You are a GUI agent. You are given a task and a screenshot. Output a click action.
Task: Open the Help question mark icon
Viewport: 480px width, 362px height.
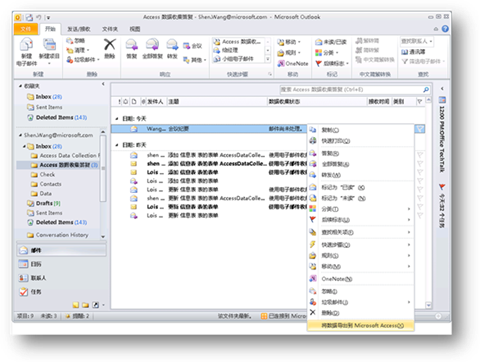[x=445, y=29]
